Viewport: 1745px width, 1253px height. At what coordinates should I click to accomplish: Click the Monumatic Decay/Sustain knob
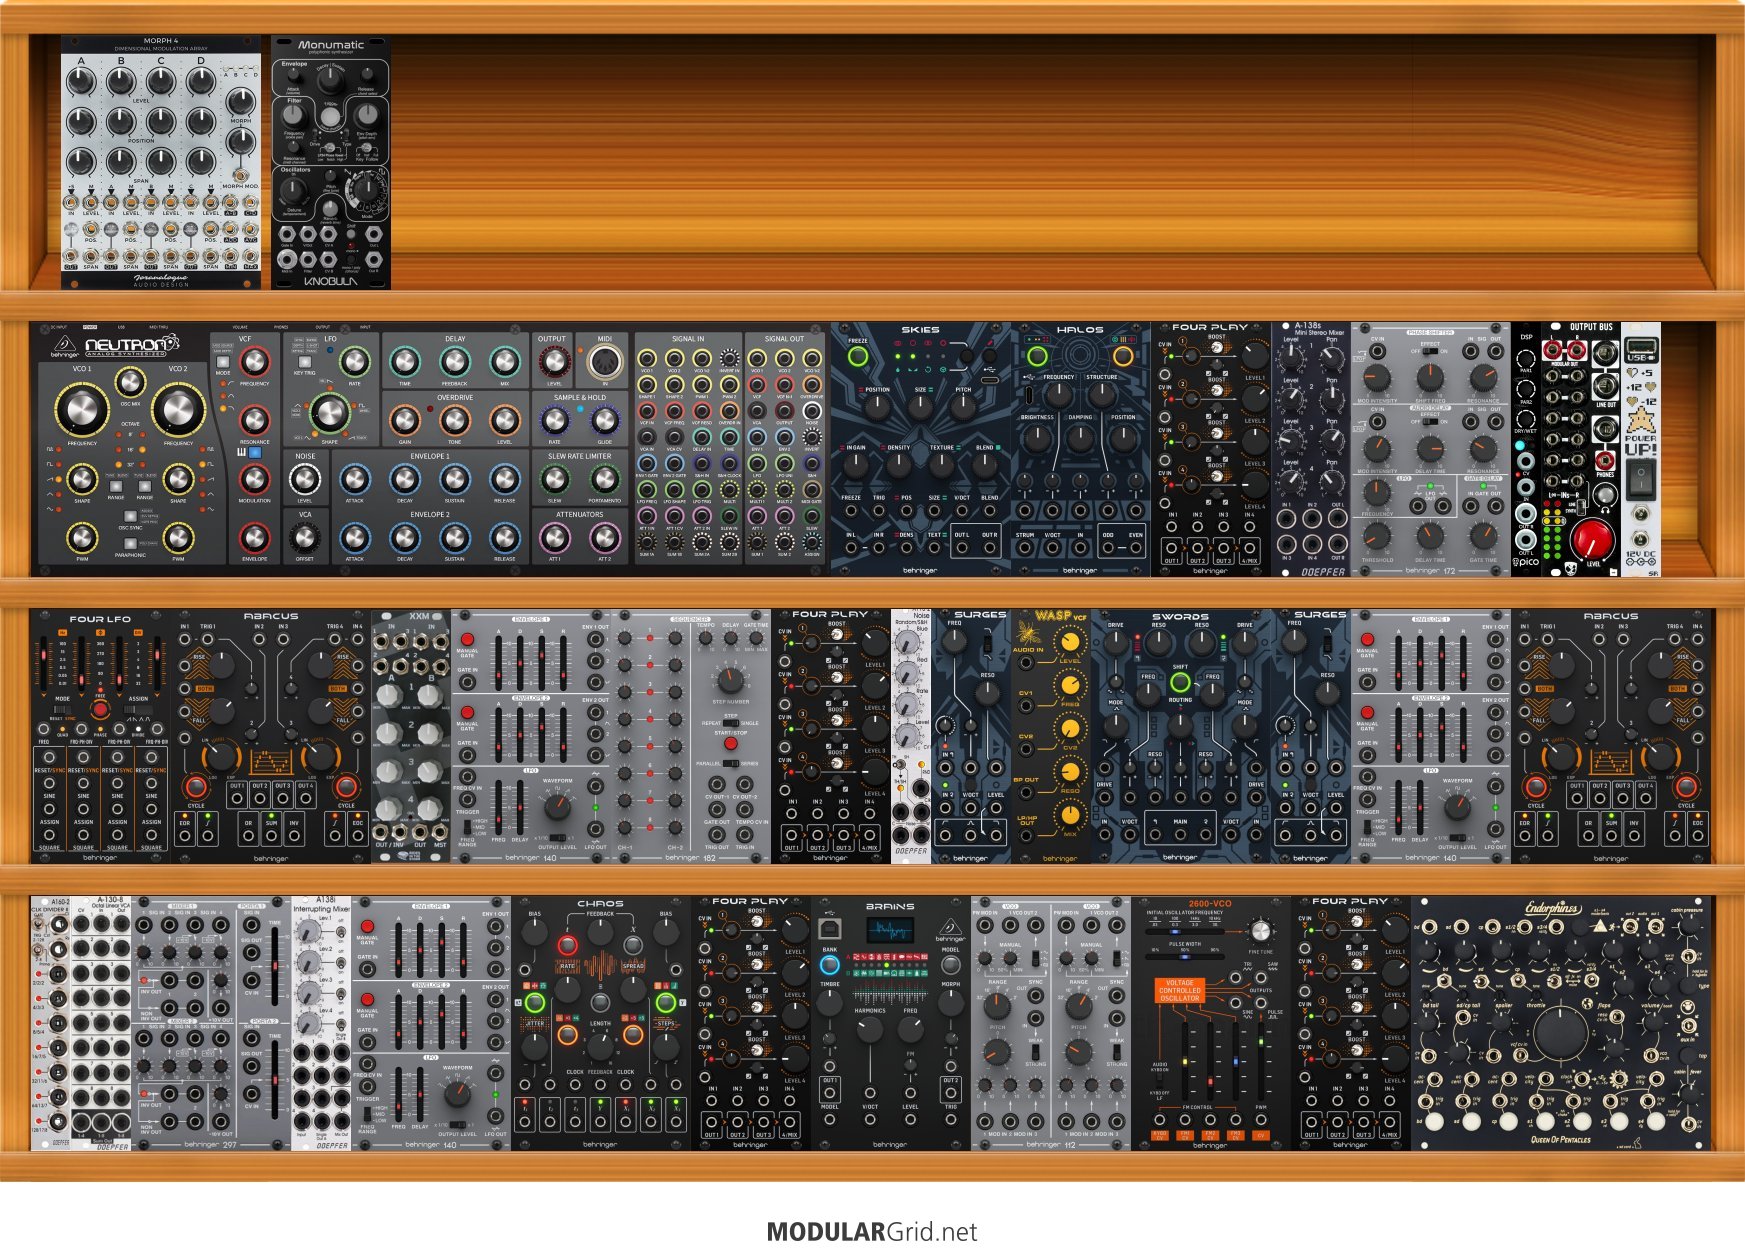point(329,82)
